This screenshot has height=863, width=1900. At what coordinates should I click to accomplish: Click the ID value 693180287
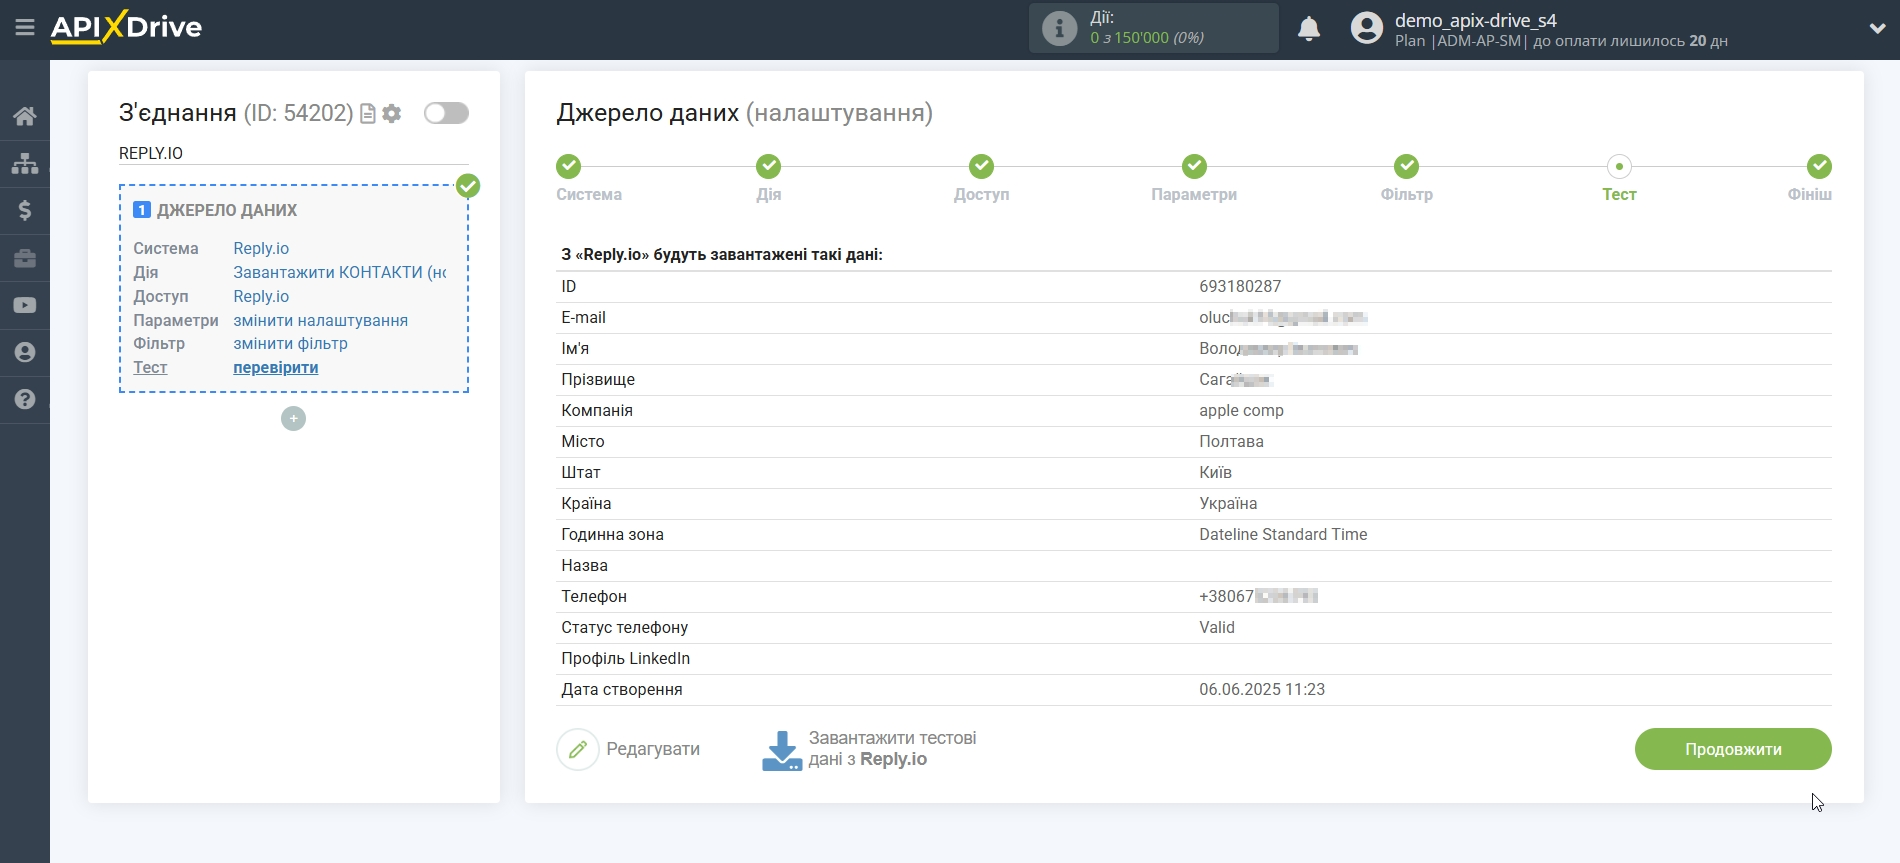click(x=1240, y=286)
